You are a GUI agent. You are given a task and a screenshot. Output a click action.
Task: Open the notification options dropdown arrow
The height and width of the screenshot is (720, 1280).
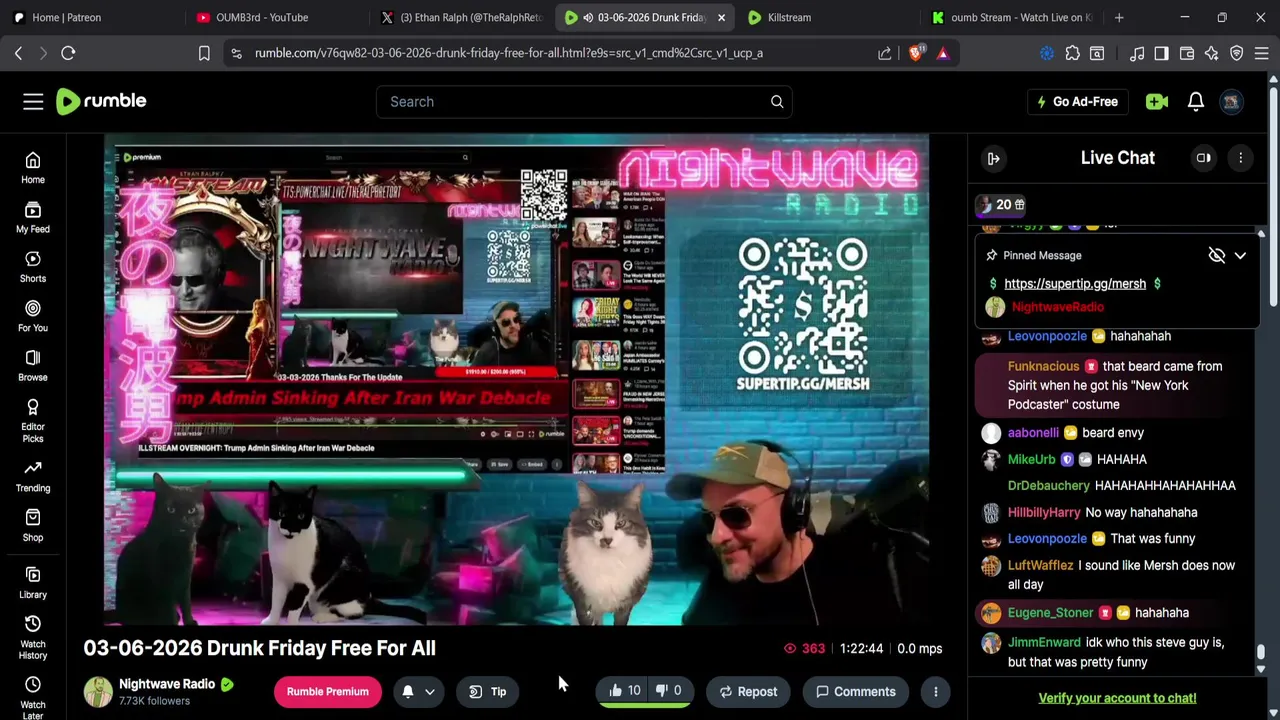430,692
